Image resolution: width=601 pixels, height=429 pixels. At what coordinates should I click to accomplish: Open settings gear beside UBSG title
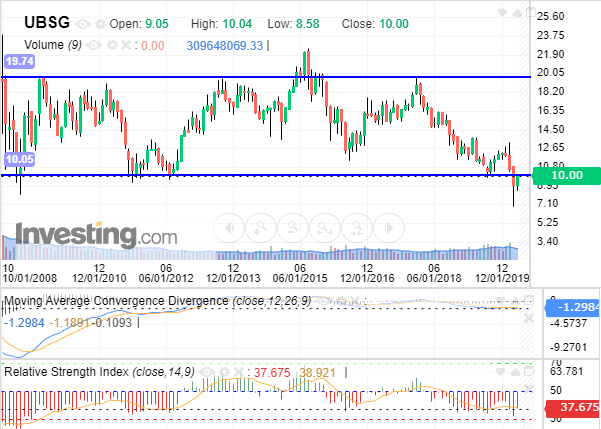(100, 25)
